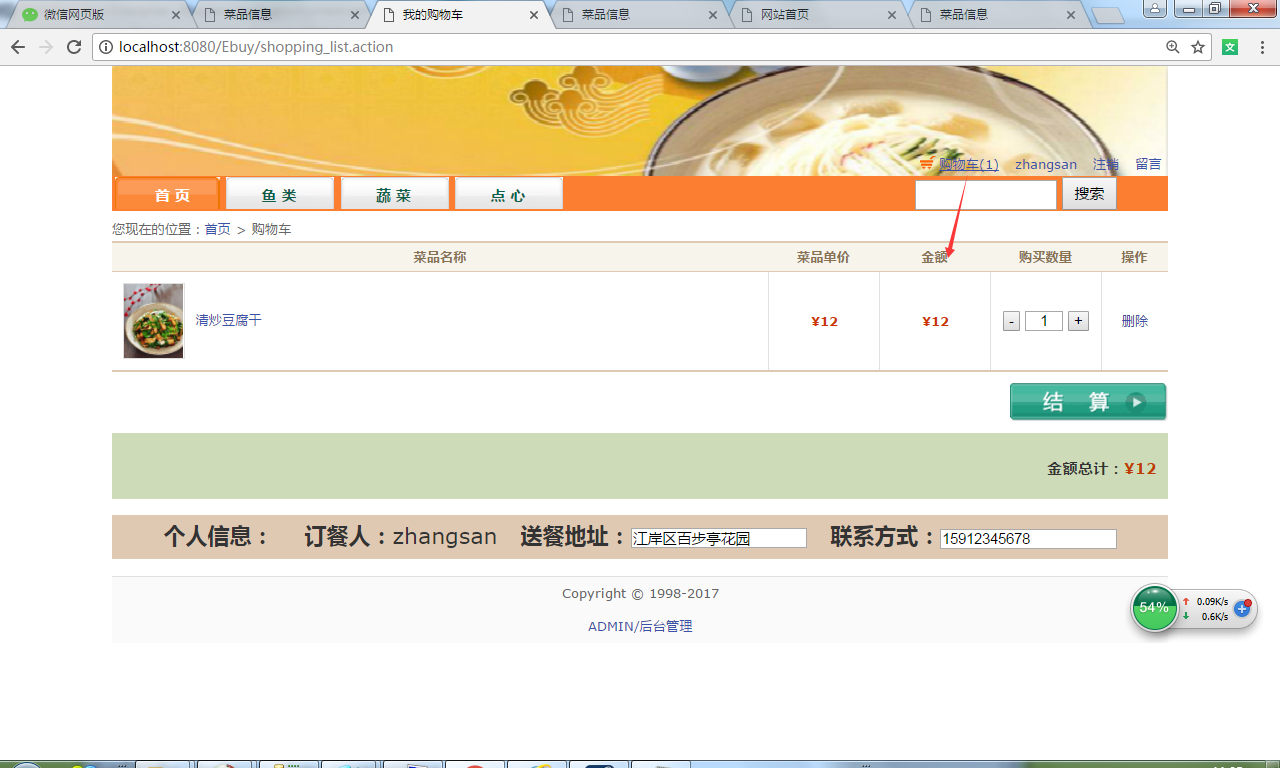Click the green 结算 checkout button
The width and height of the screenshot is (1280, 768).
click(x=1088, y=401)
